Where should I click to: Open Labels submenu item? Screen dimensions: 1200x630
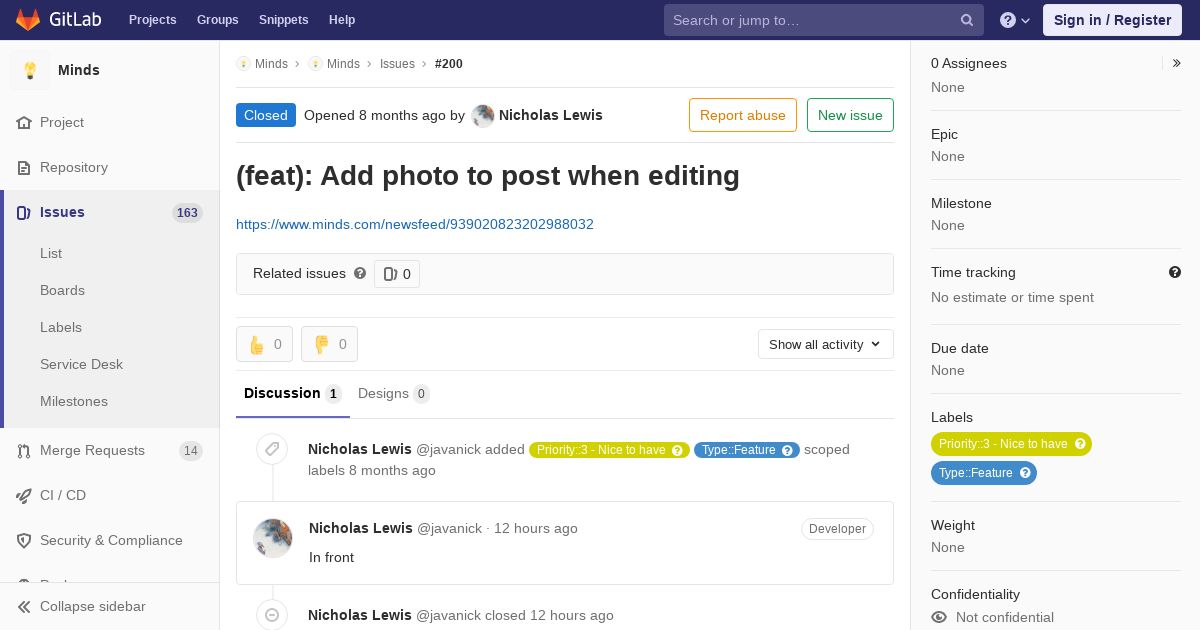[x=61, y=327]
